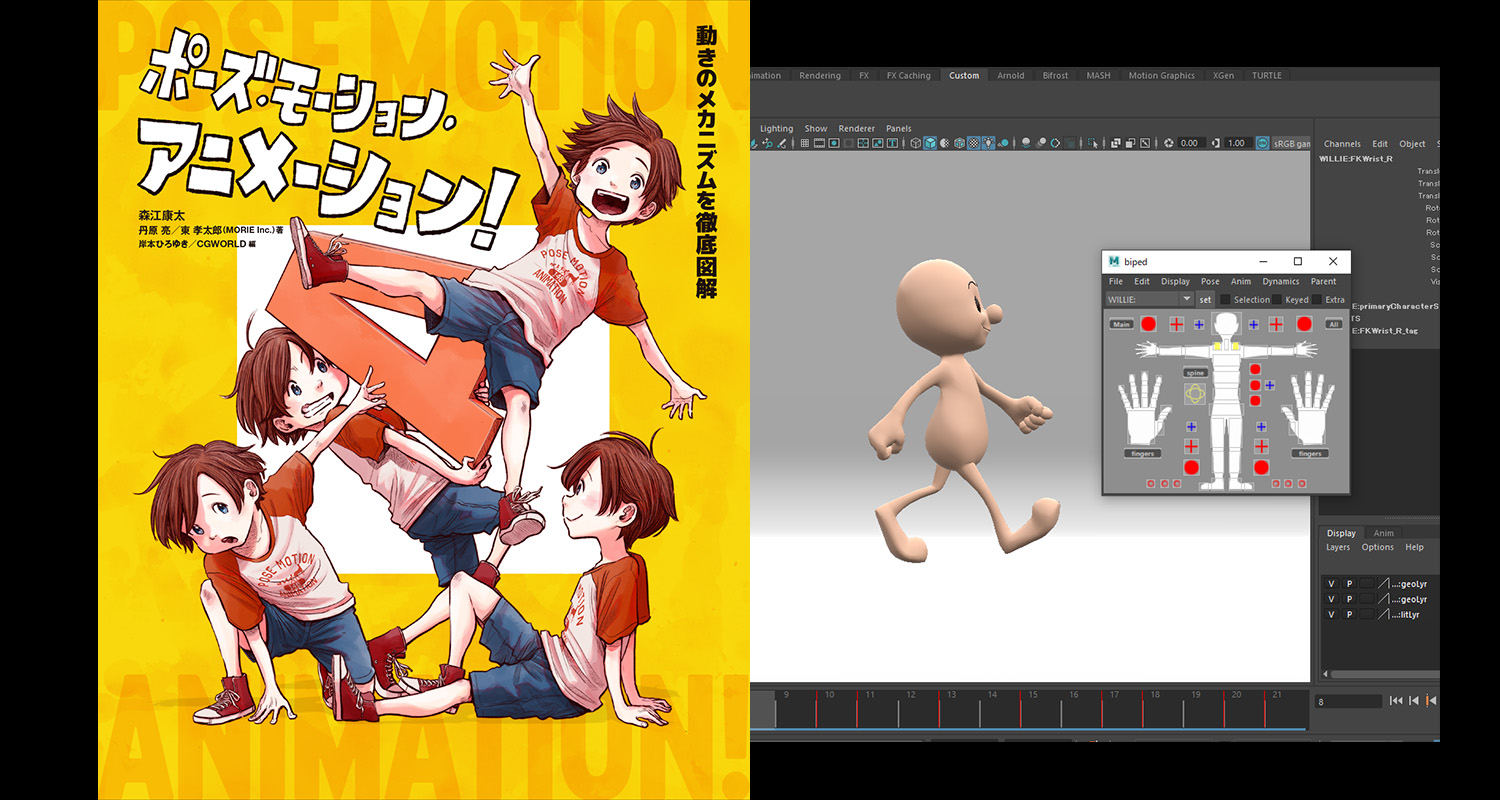The height and width of the screenshot is (800, 1500).
Task: Toggle visibility V of the litLyr layer
Action: pos(1331,615)
